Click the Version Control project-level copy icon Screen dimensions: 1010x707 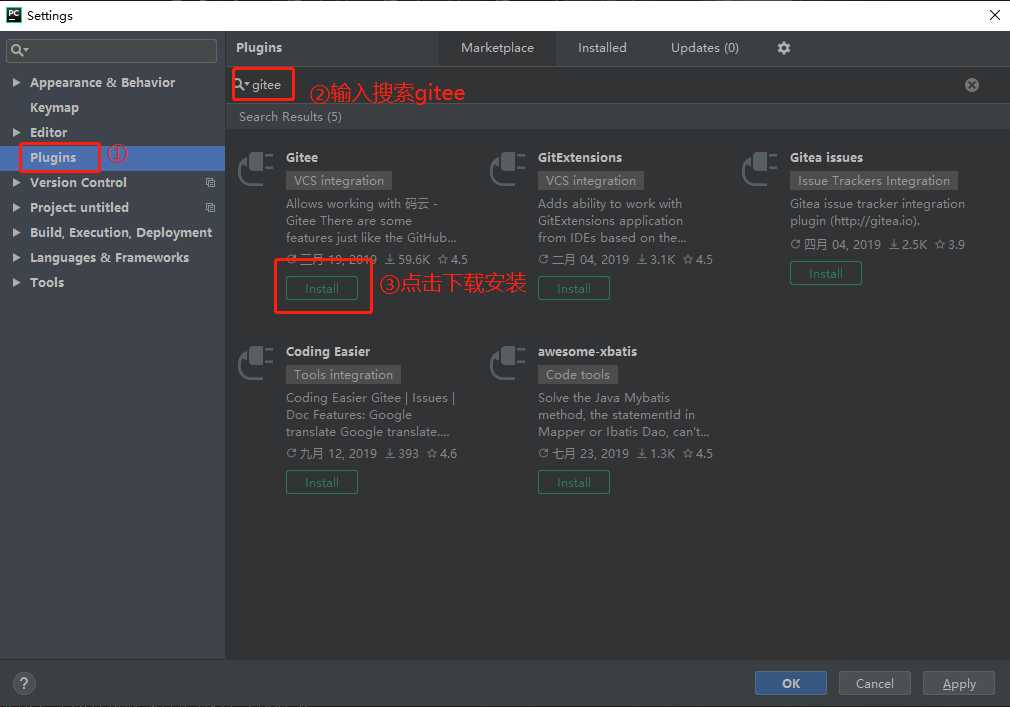tap(210, 183)
